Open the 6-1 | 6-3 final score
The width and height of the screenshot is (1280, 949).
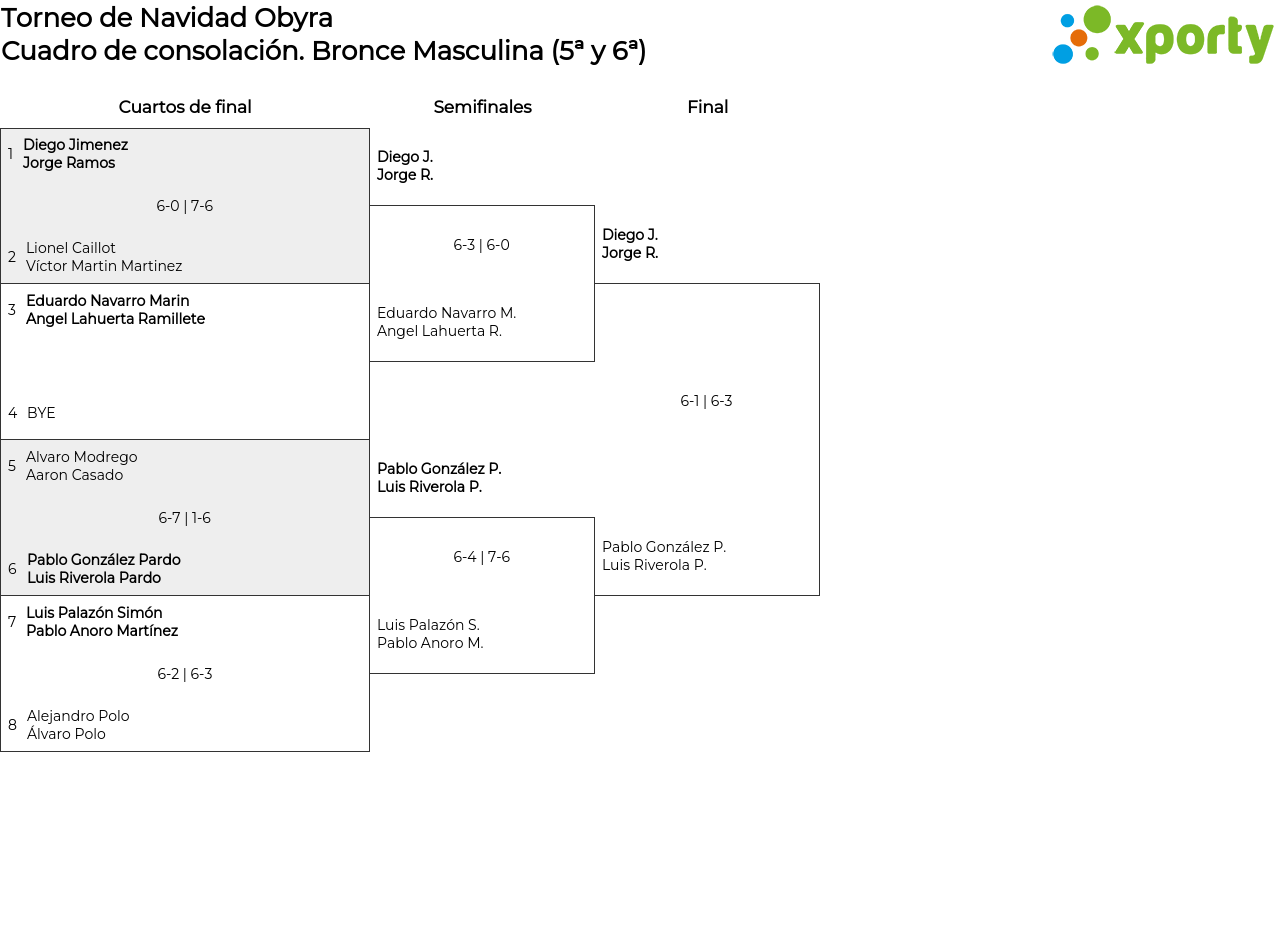[x=706, y=401]
